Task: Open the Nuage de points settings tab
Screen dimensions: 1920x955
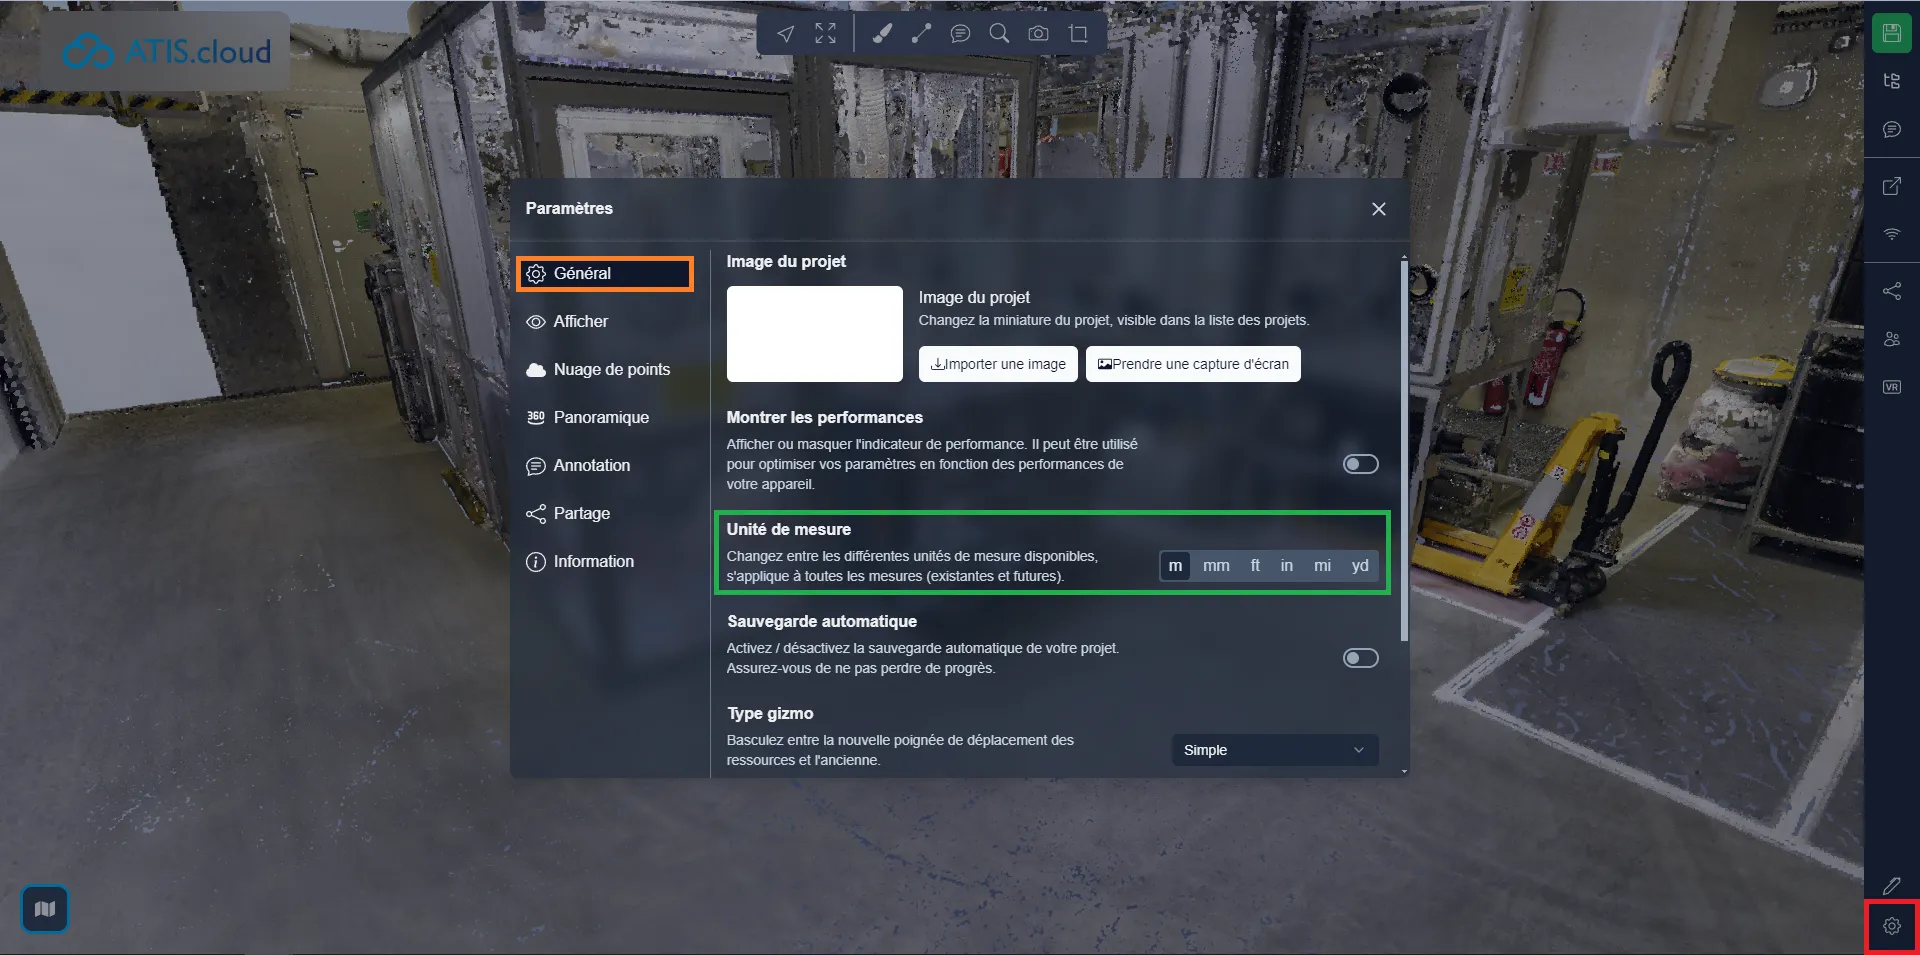Action: (x=605, y=369)
